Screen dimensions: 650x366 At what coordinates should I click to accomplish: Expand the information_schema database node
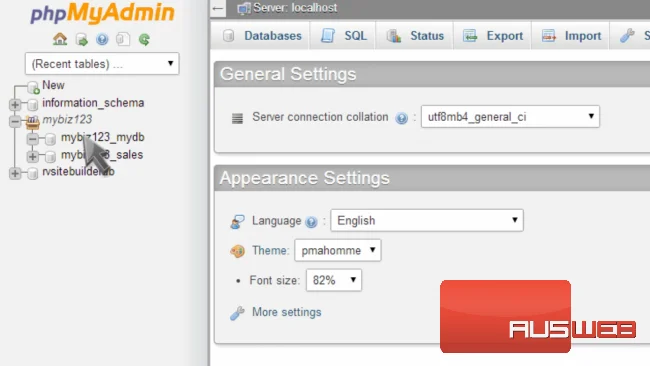[15, 104]
